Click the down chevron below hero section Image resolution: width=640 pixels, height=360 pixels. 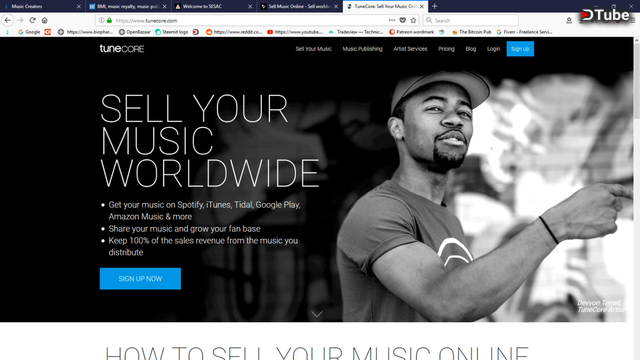coord(317,314)
